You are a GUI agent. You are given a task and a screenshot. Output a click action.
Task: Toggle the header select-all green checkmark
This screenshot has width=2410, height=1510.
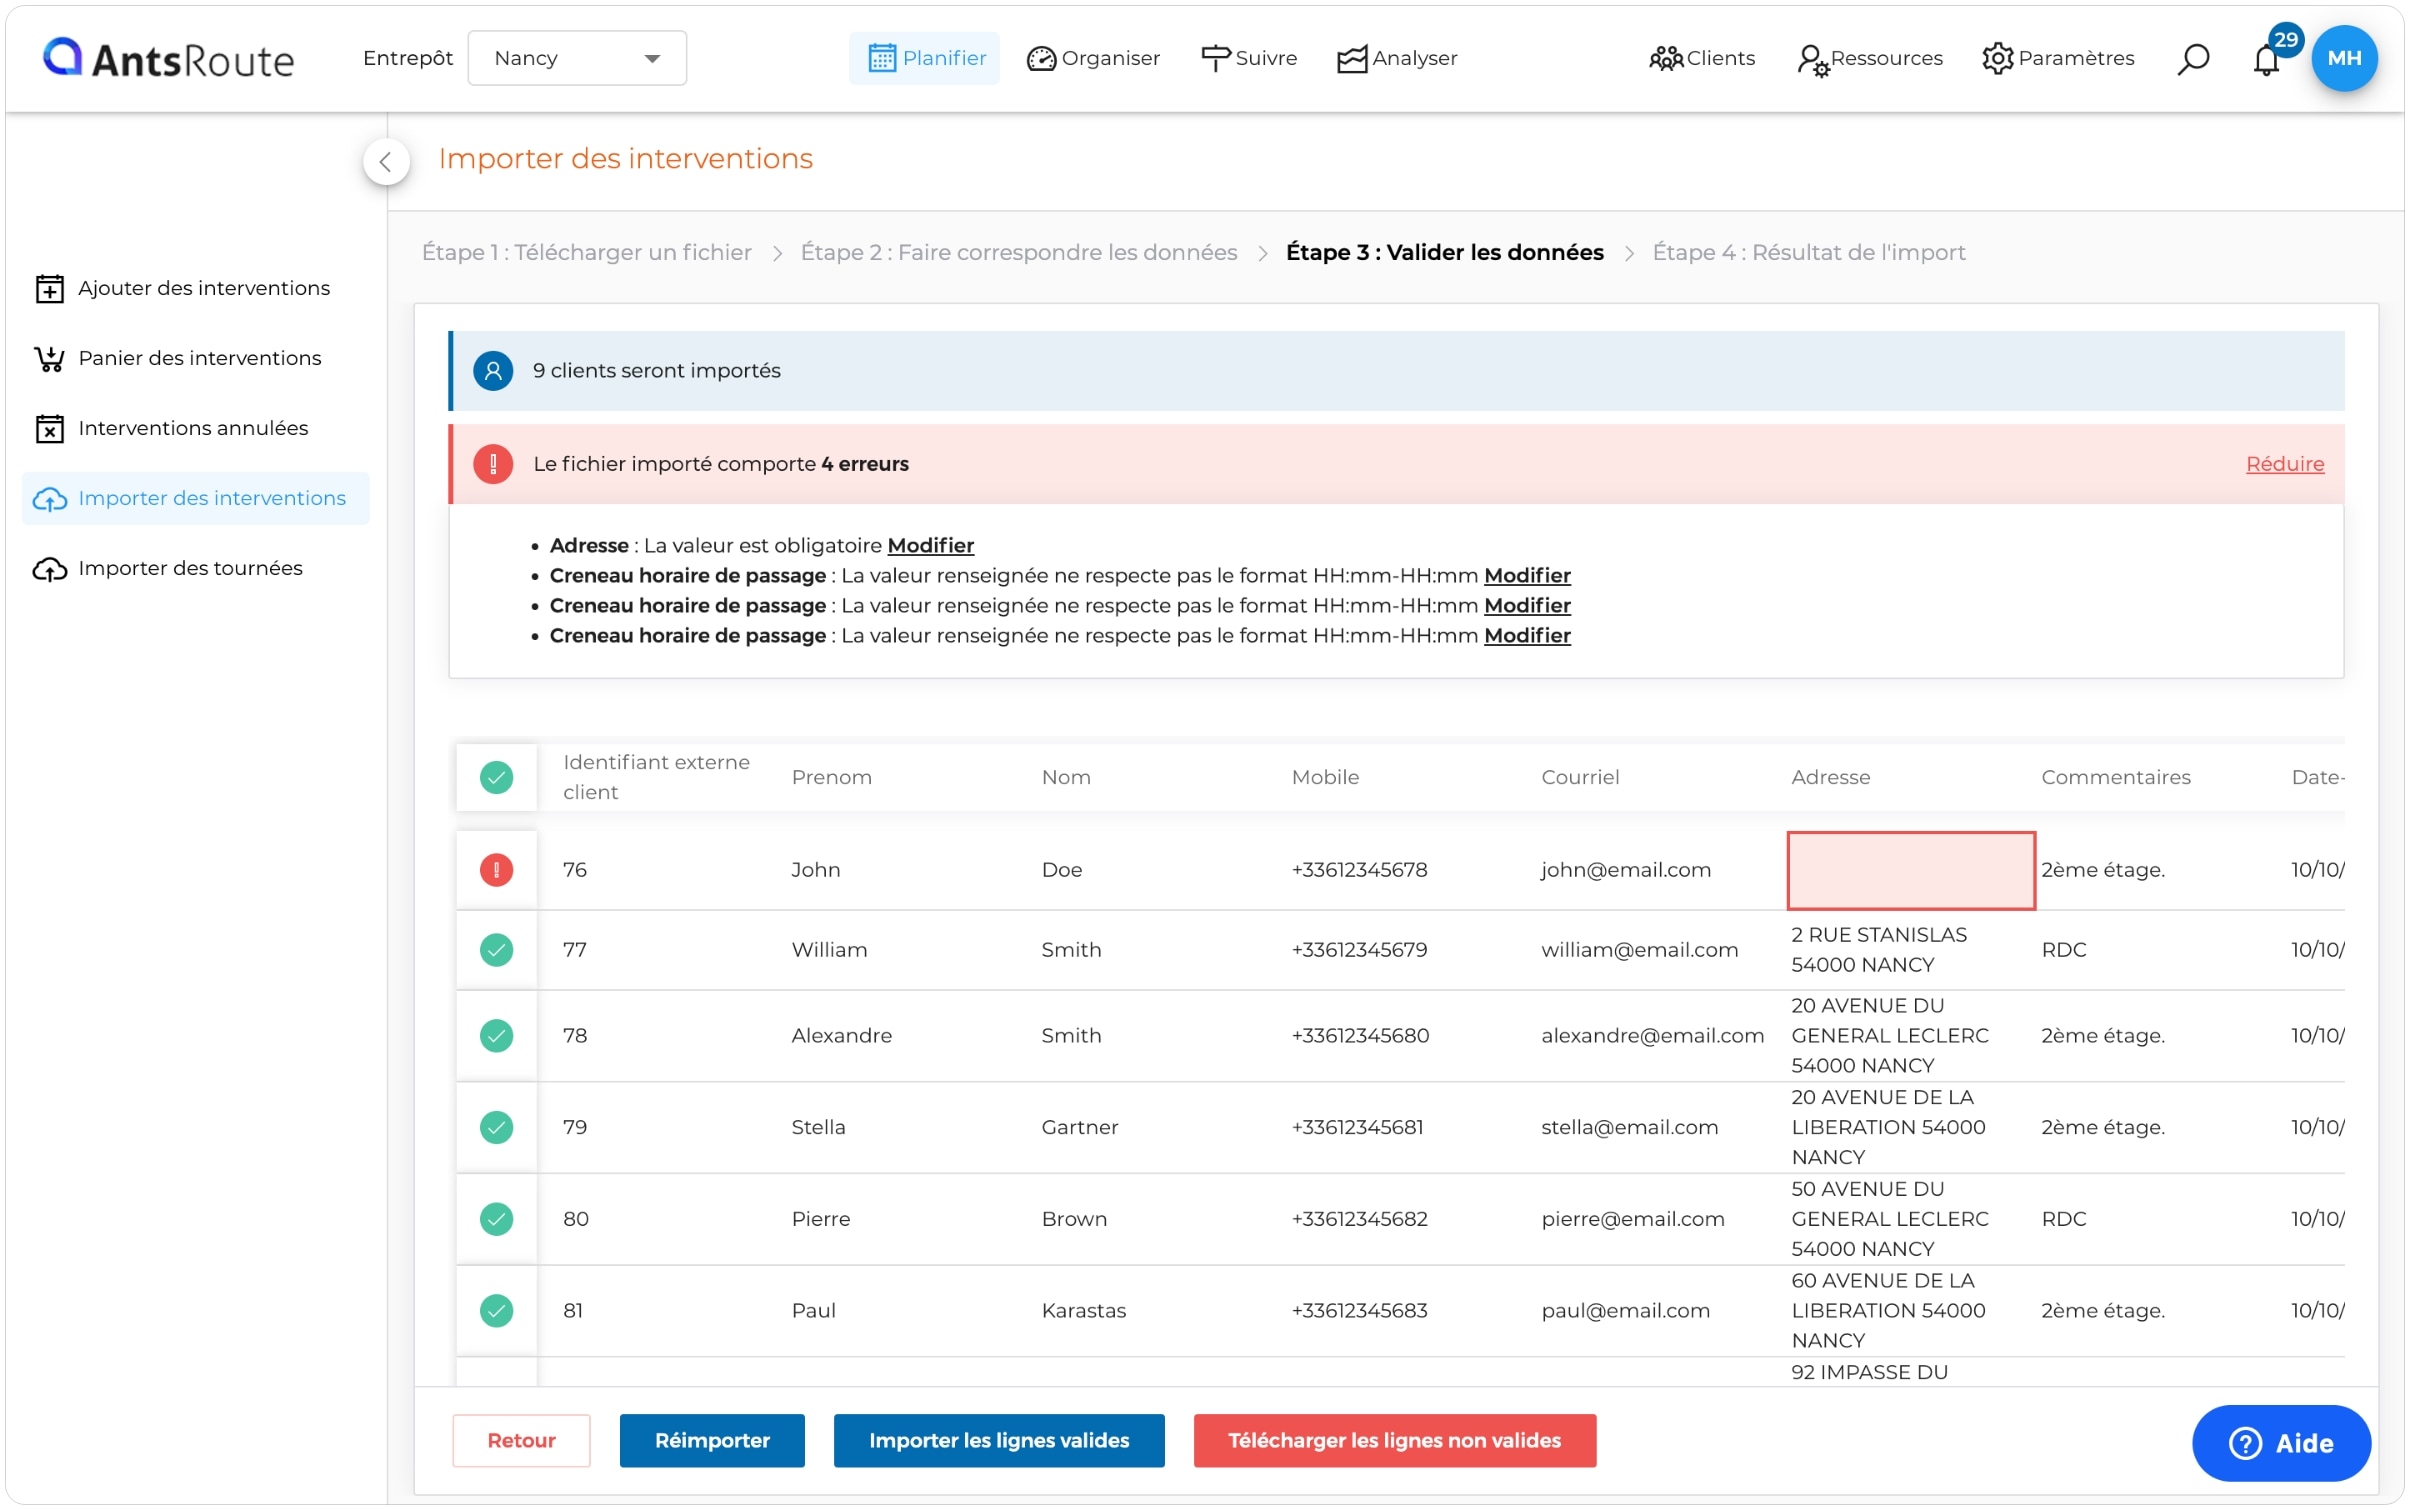[x=496, y=777]
